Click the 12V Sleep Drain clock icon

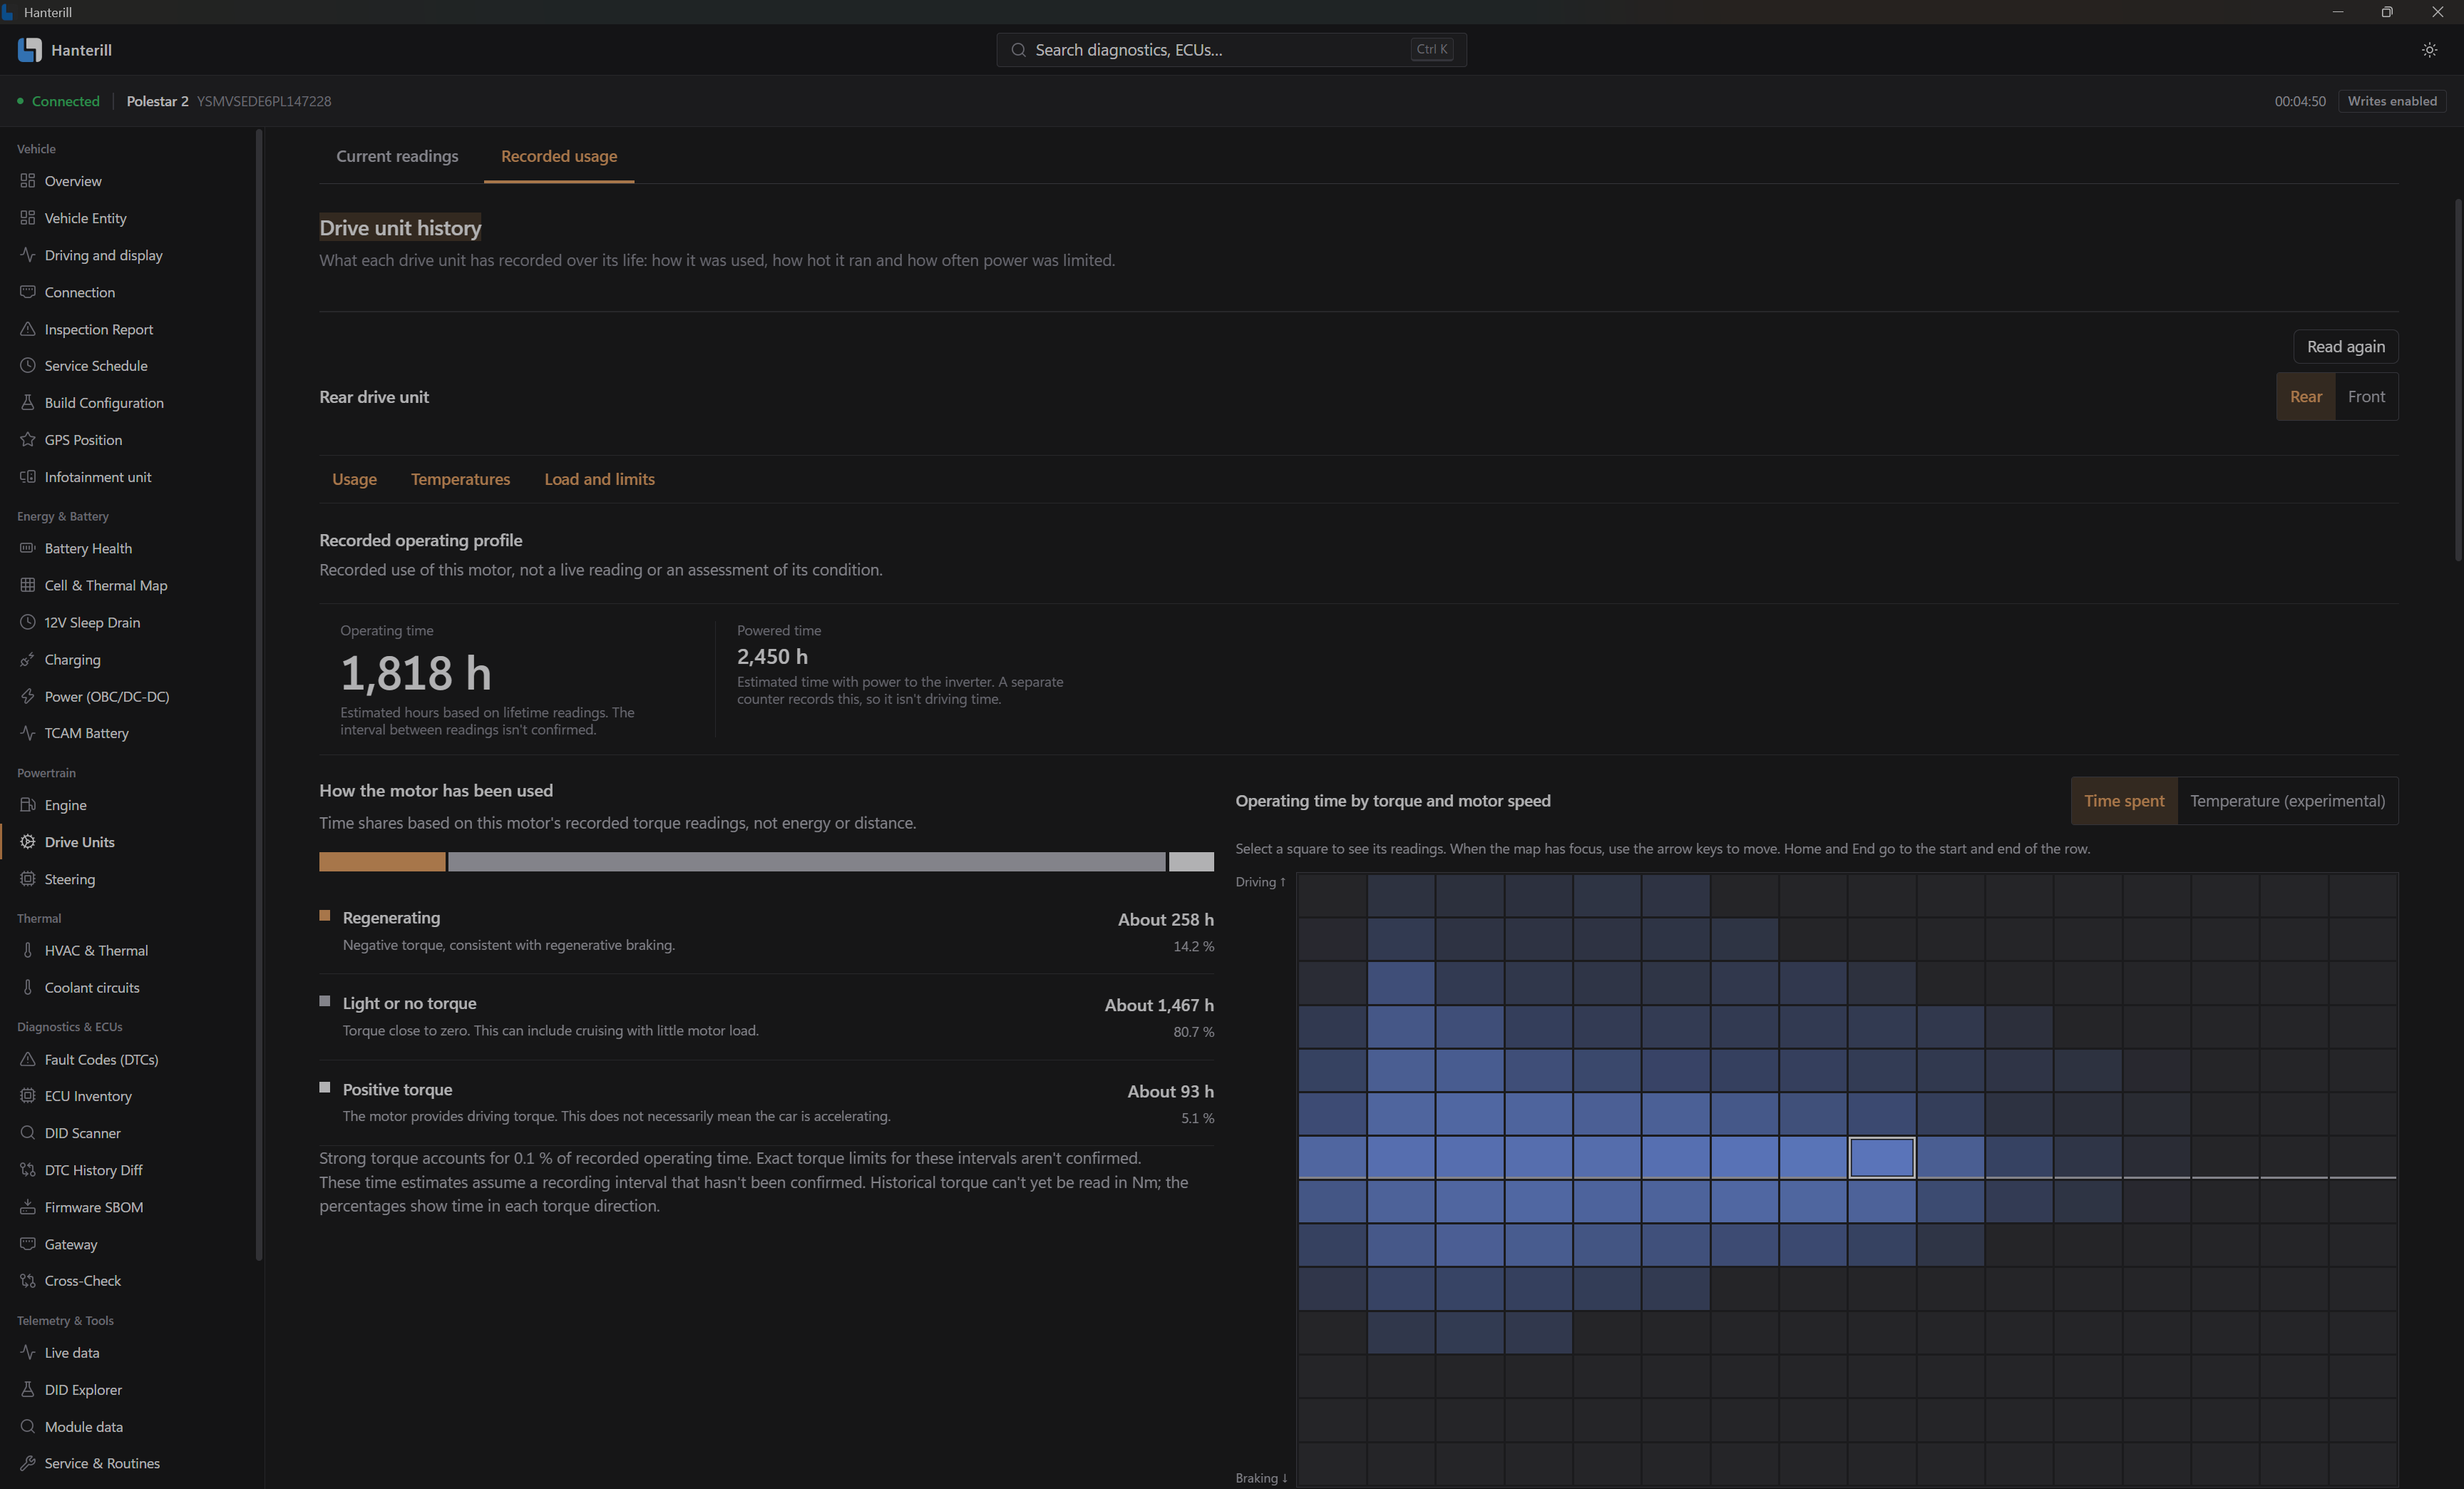[28, 622]
